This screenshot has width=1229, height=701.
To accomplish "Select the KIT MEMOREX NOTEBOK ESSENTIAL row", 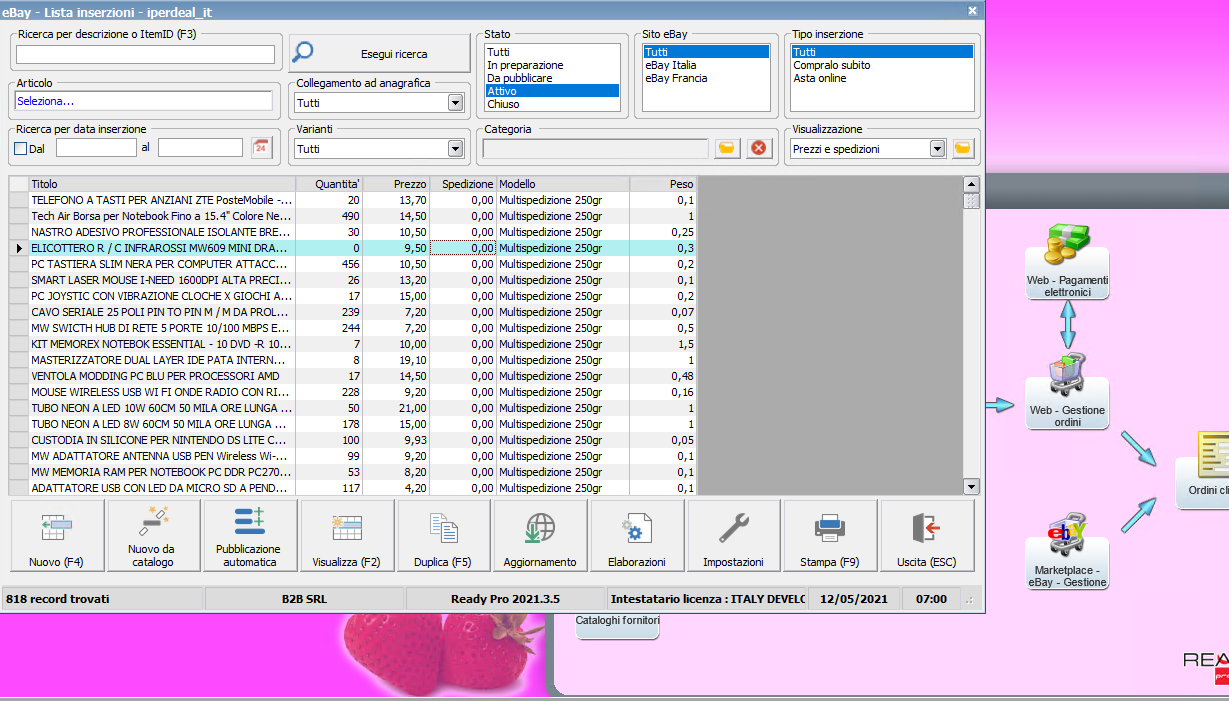I will pos(353,344).
